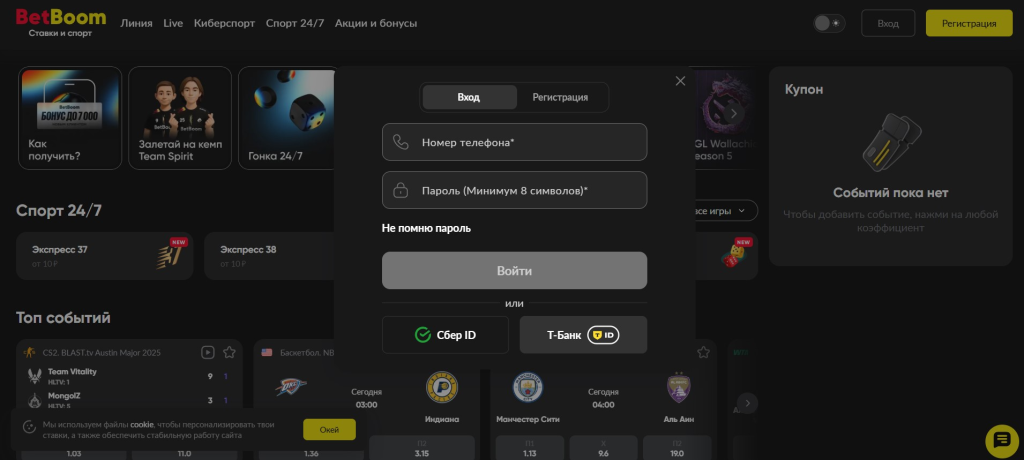Select the 3.15 odds for П2 Indiana
1024x460 pixels.
(422, 448)
